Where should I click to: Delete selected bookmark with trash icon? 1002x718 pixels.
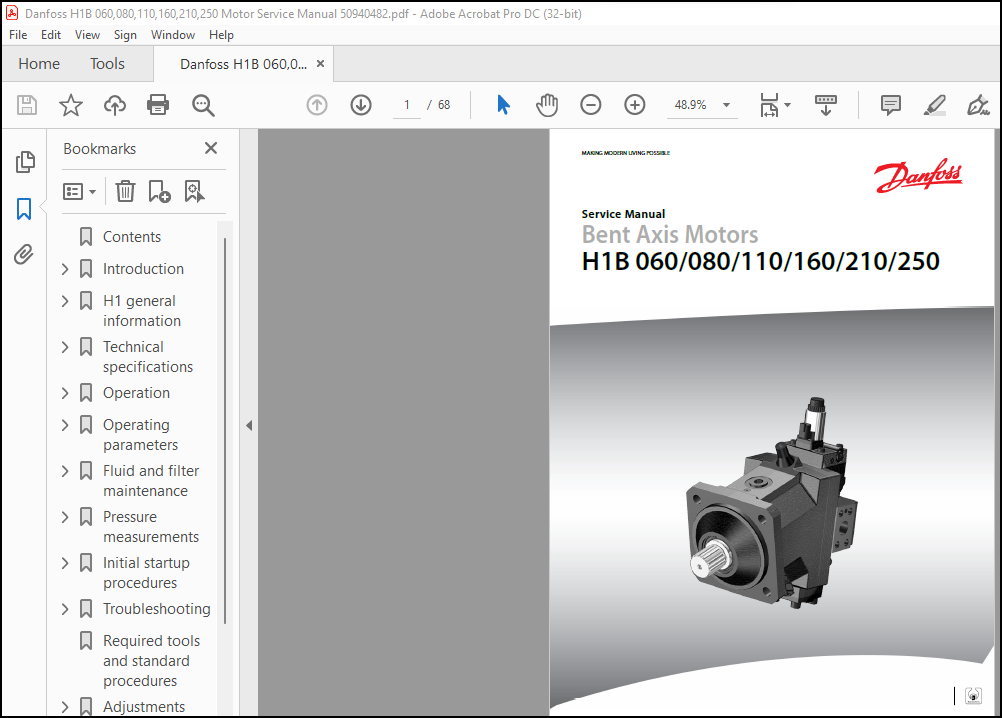click(125, 191)
